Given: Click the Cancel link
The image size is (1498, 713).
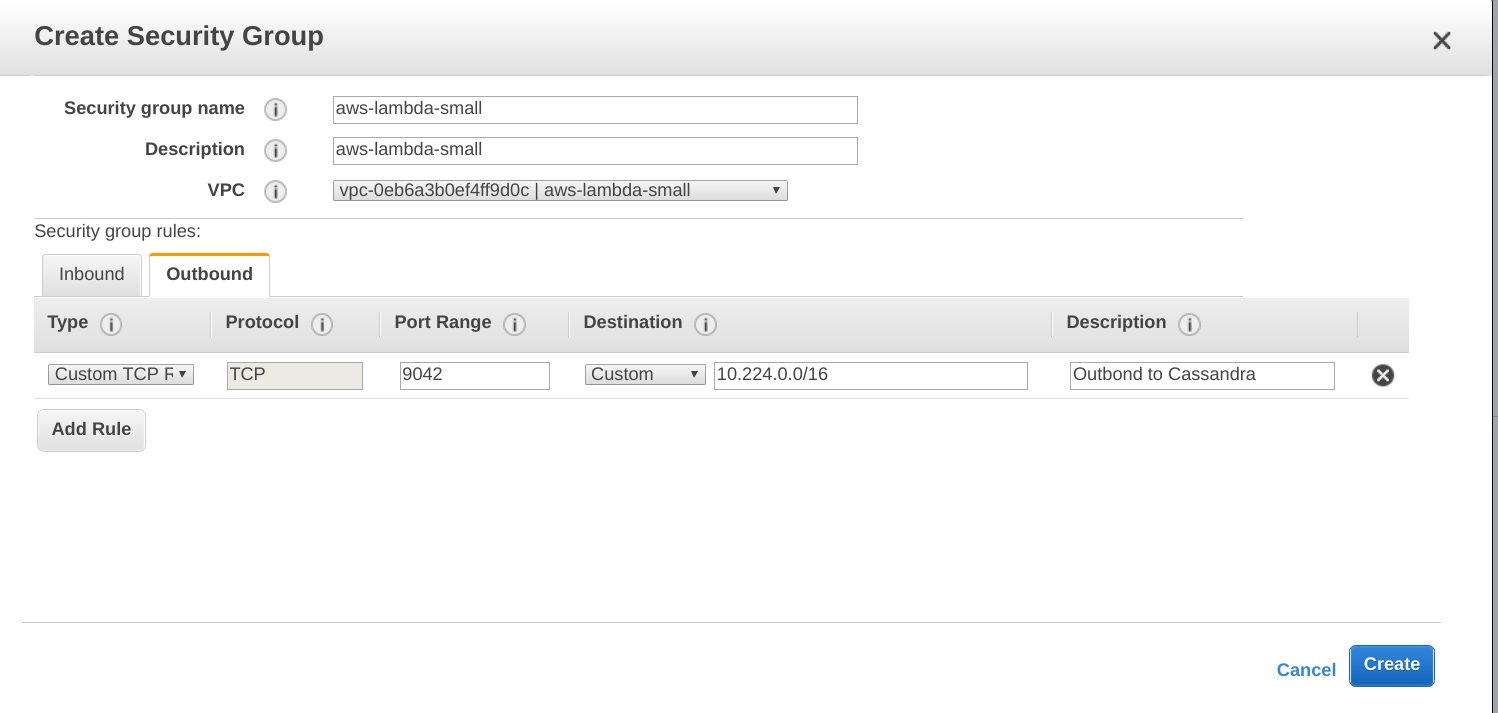Looking at the screenshot, I should tap(1306, 670).
